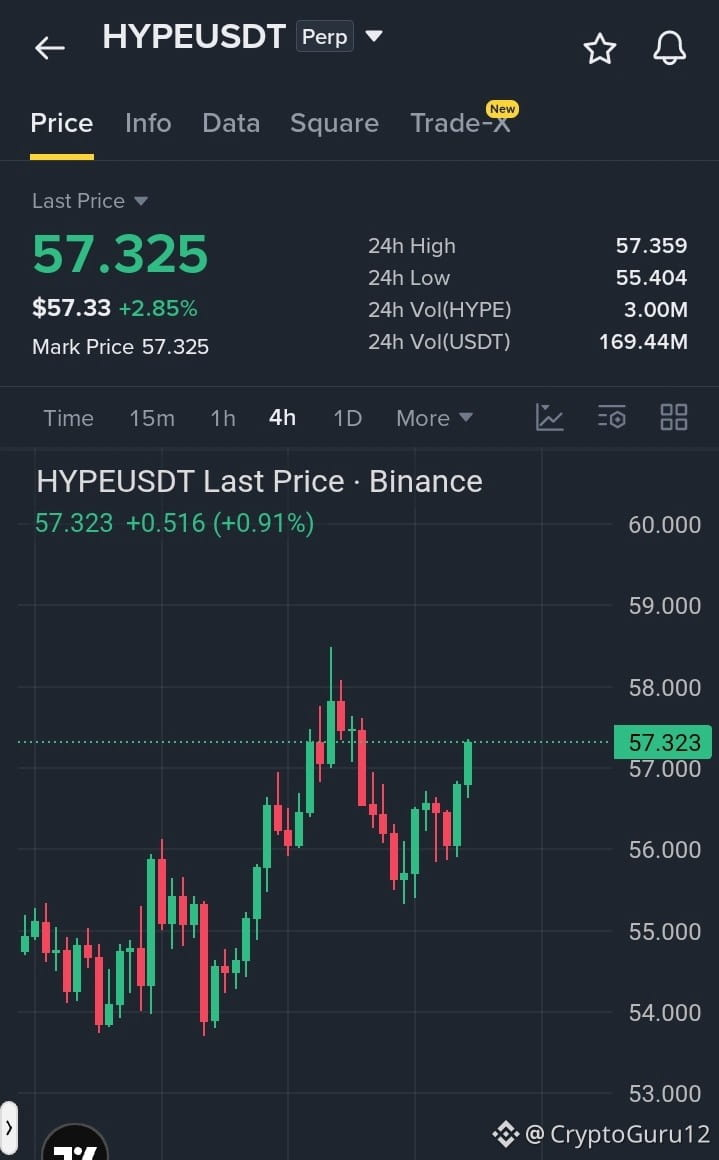Tap the Perp contract badge

click(x=325, y=36)
